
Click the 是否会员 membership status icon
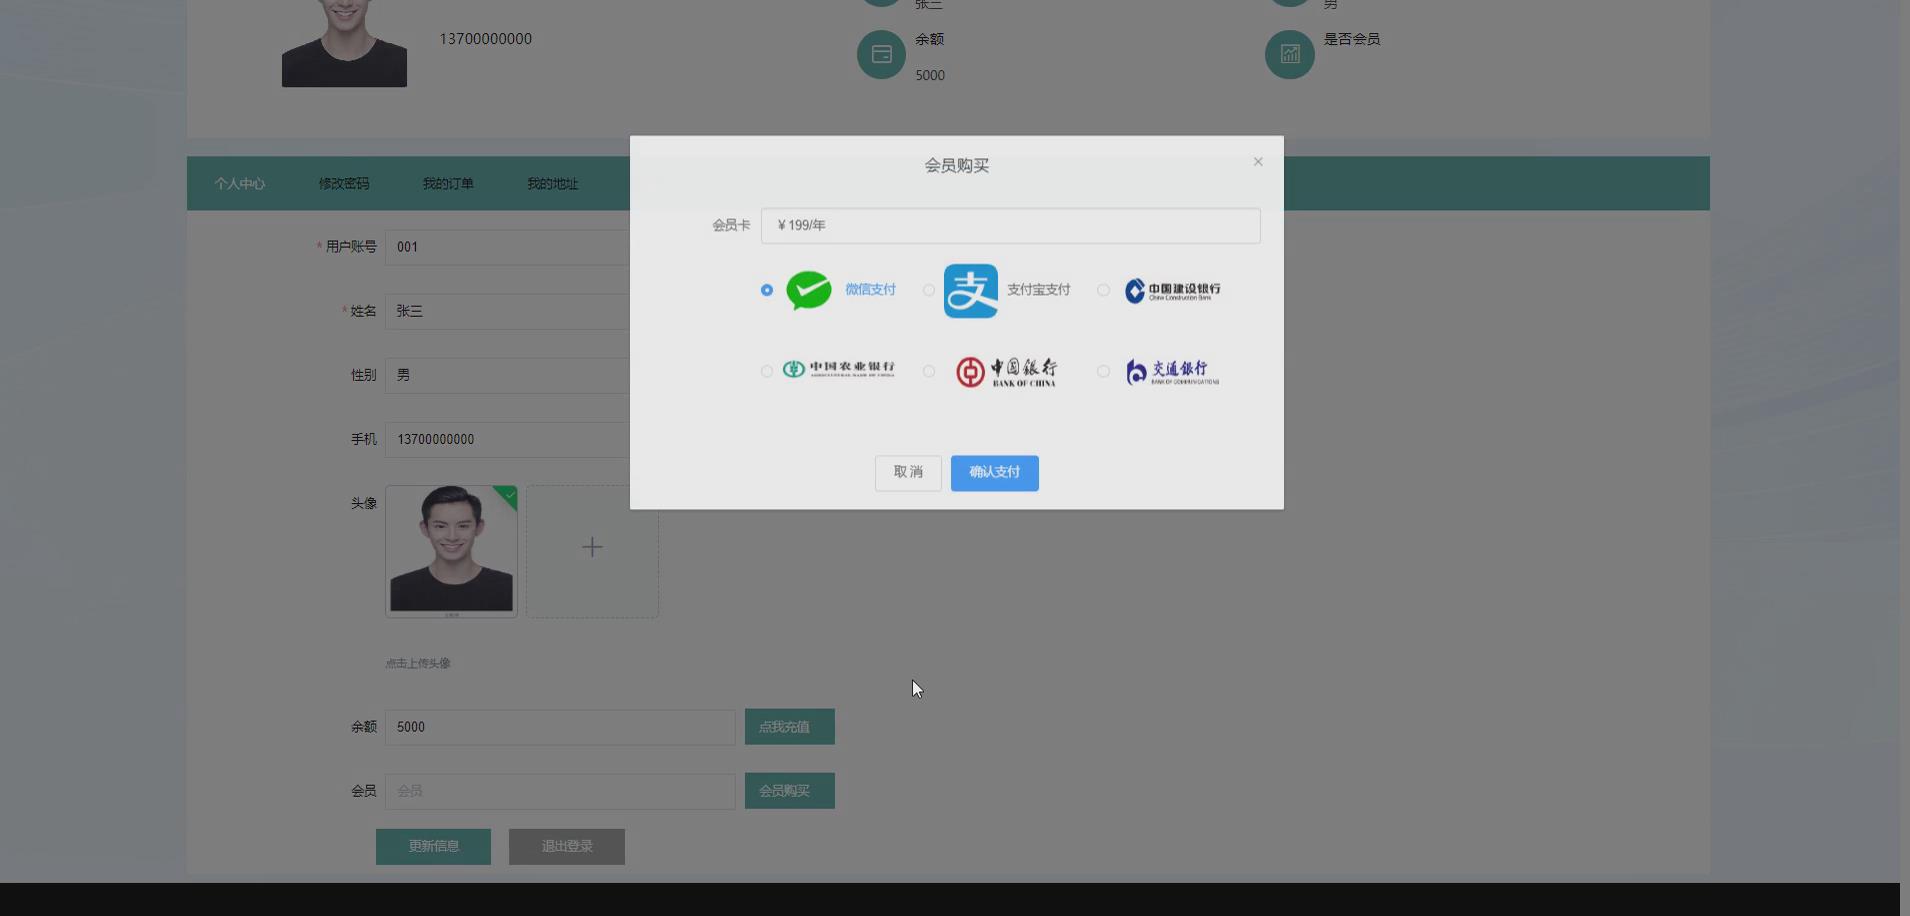(x=1288, y=55)
